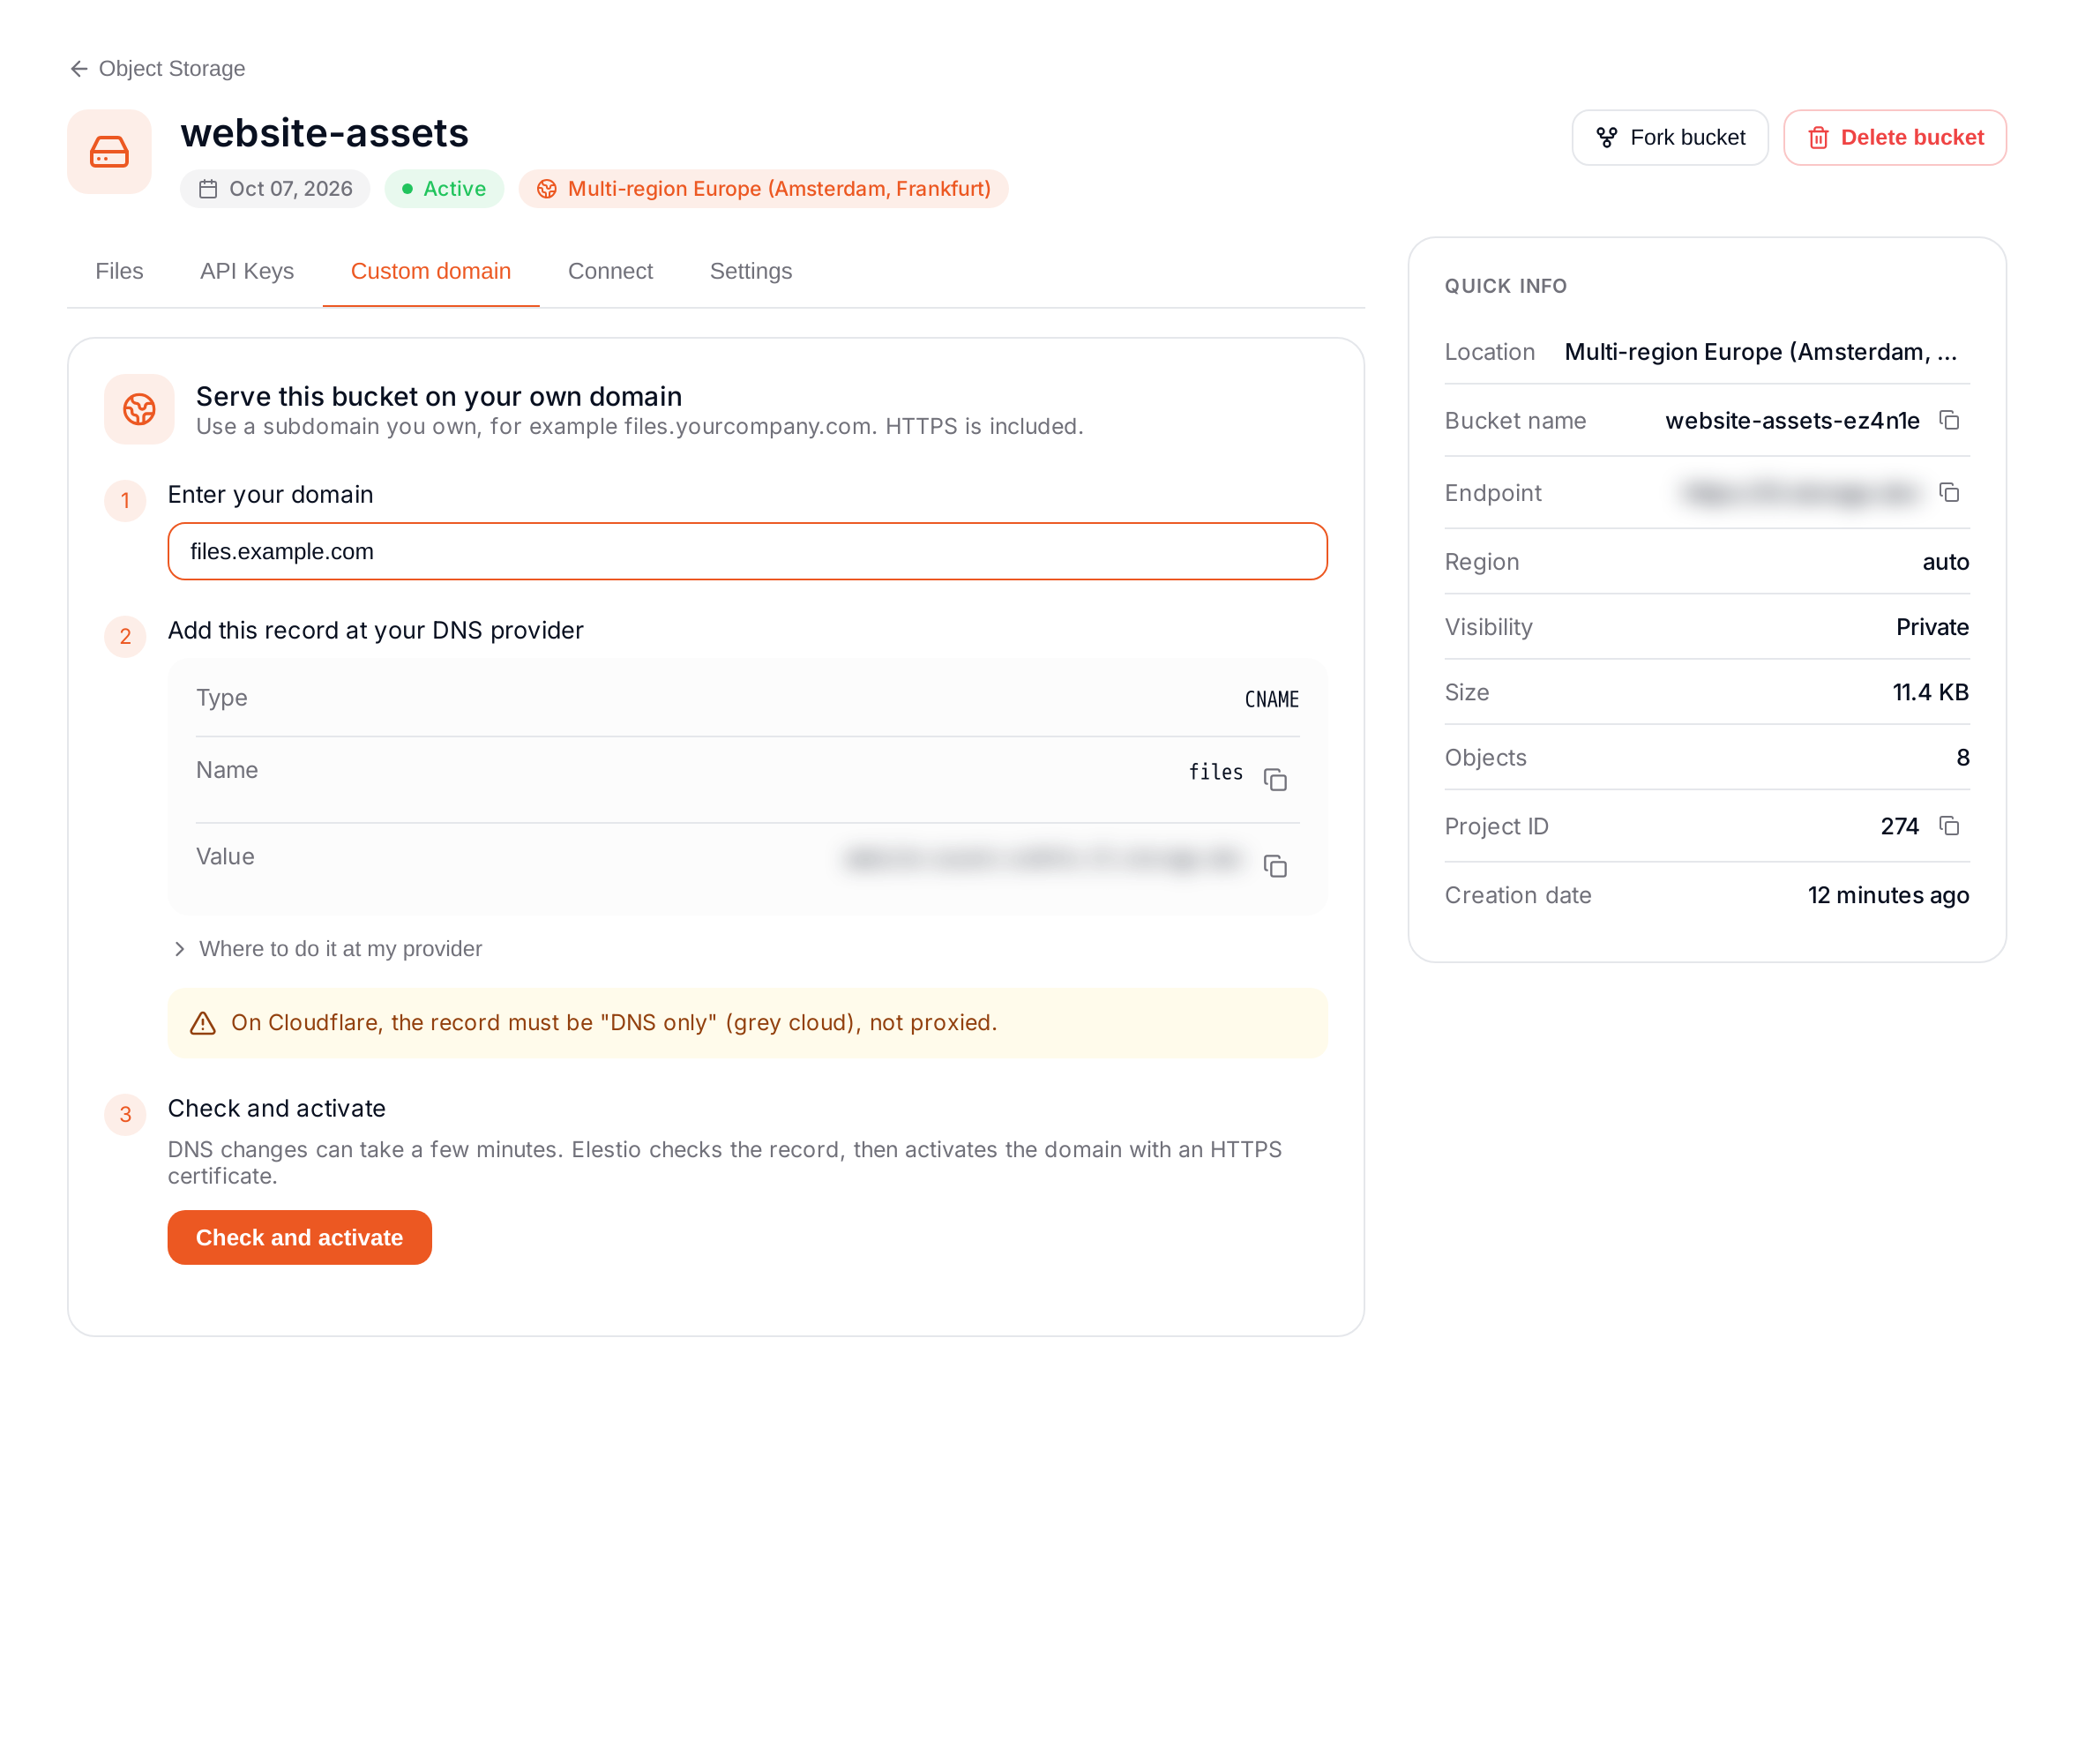Click the globe icon beside Serve this bucket heading

tap(139, 409)
